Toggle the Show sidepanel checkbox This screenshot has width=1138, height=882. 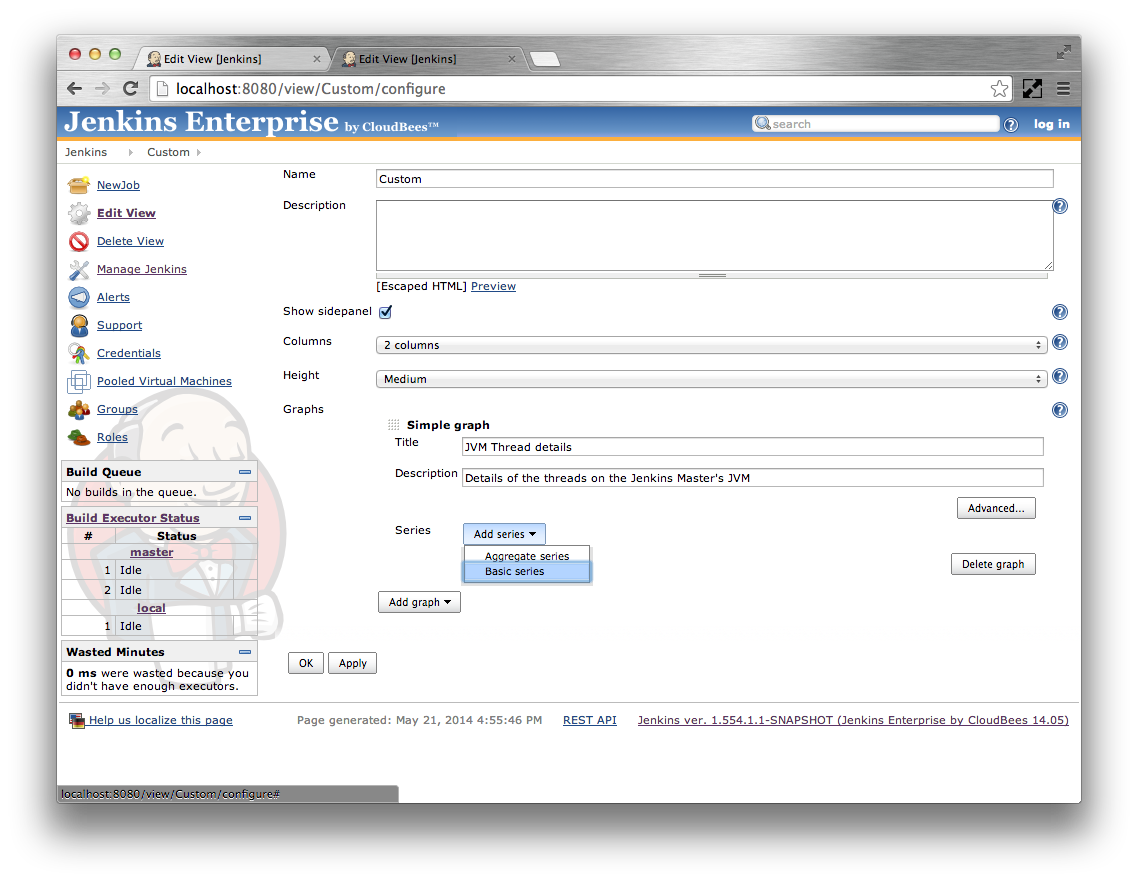pos(385,312)
